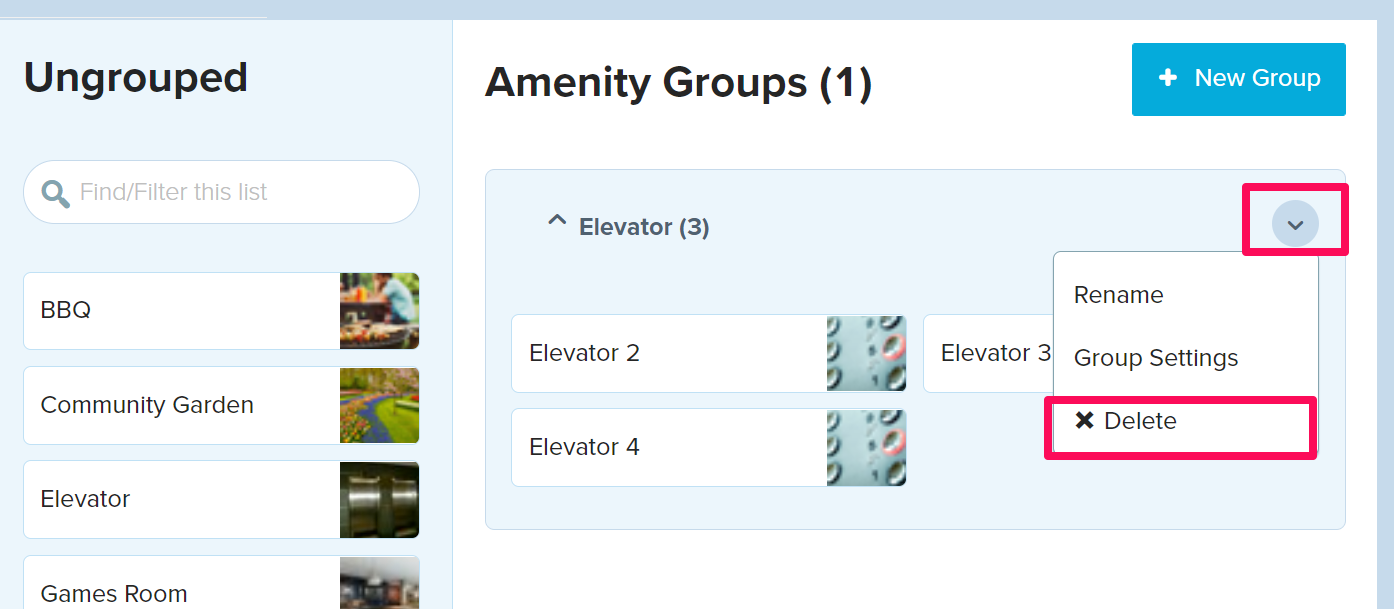Click the Elevator 4 button panel thumbnail

click(866, 447)
